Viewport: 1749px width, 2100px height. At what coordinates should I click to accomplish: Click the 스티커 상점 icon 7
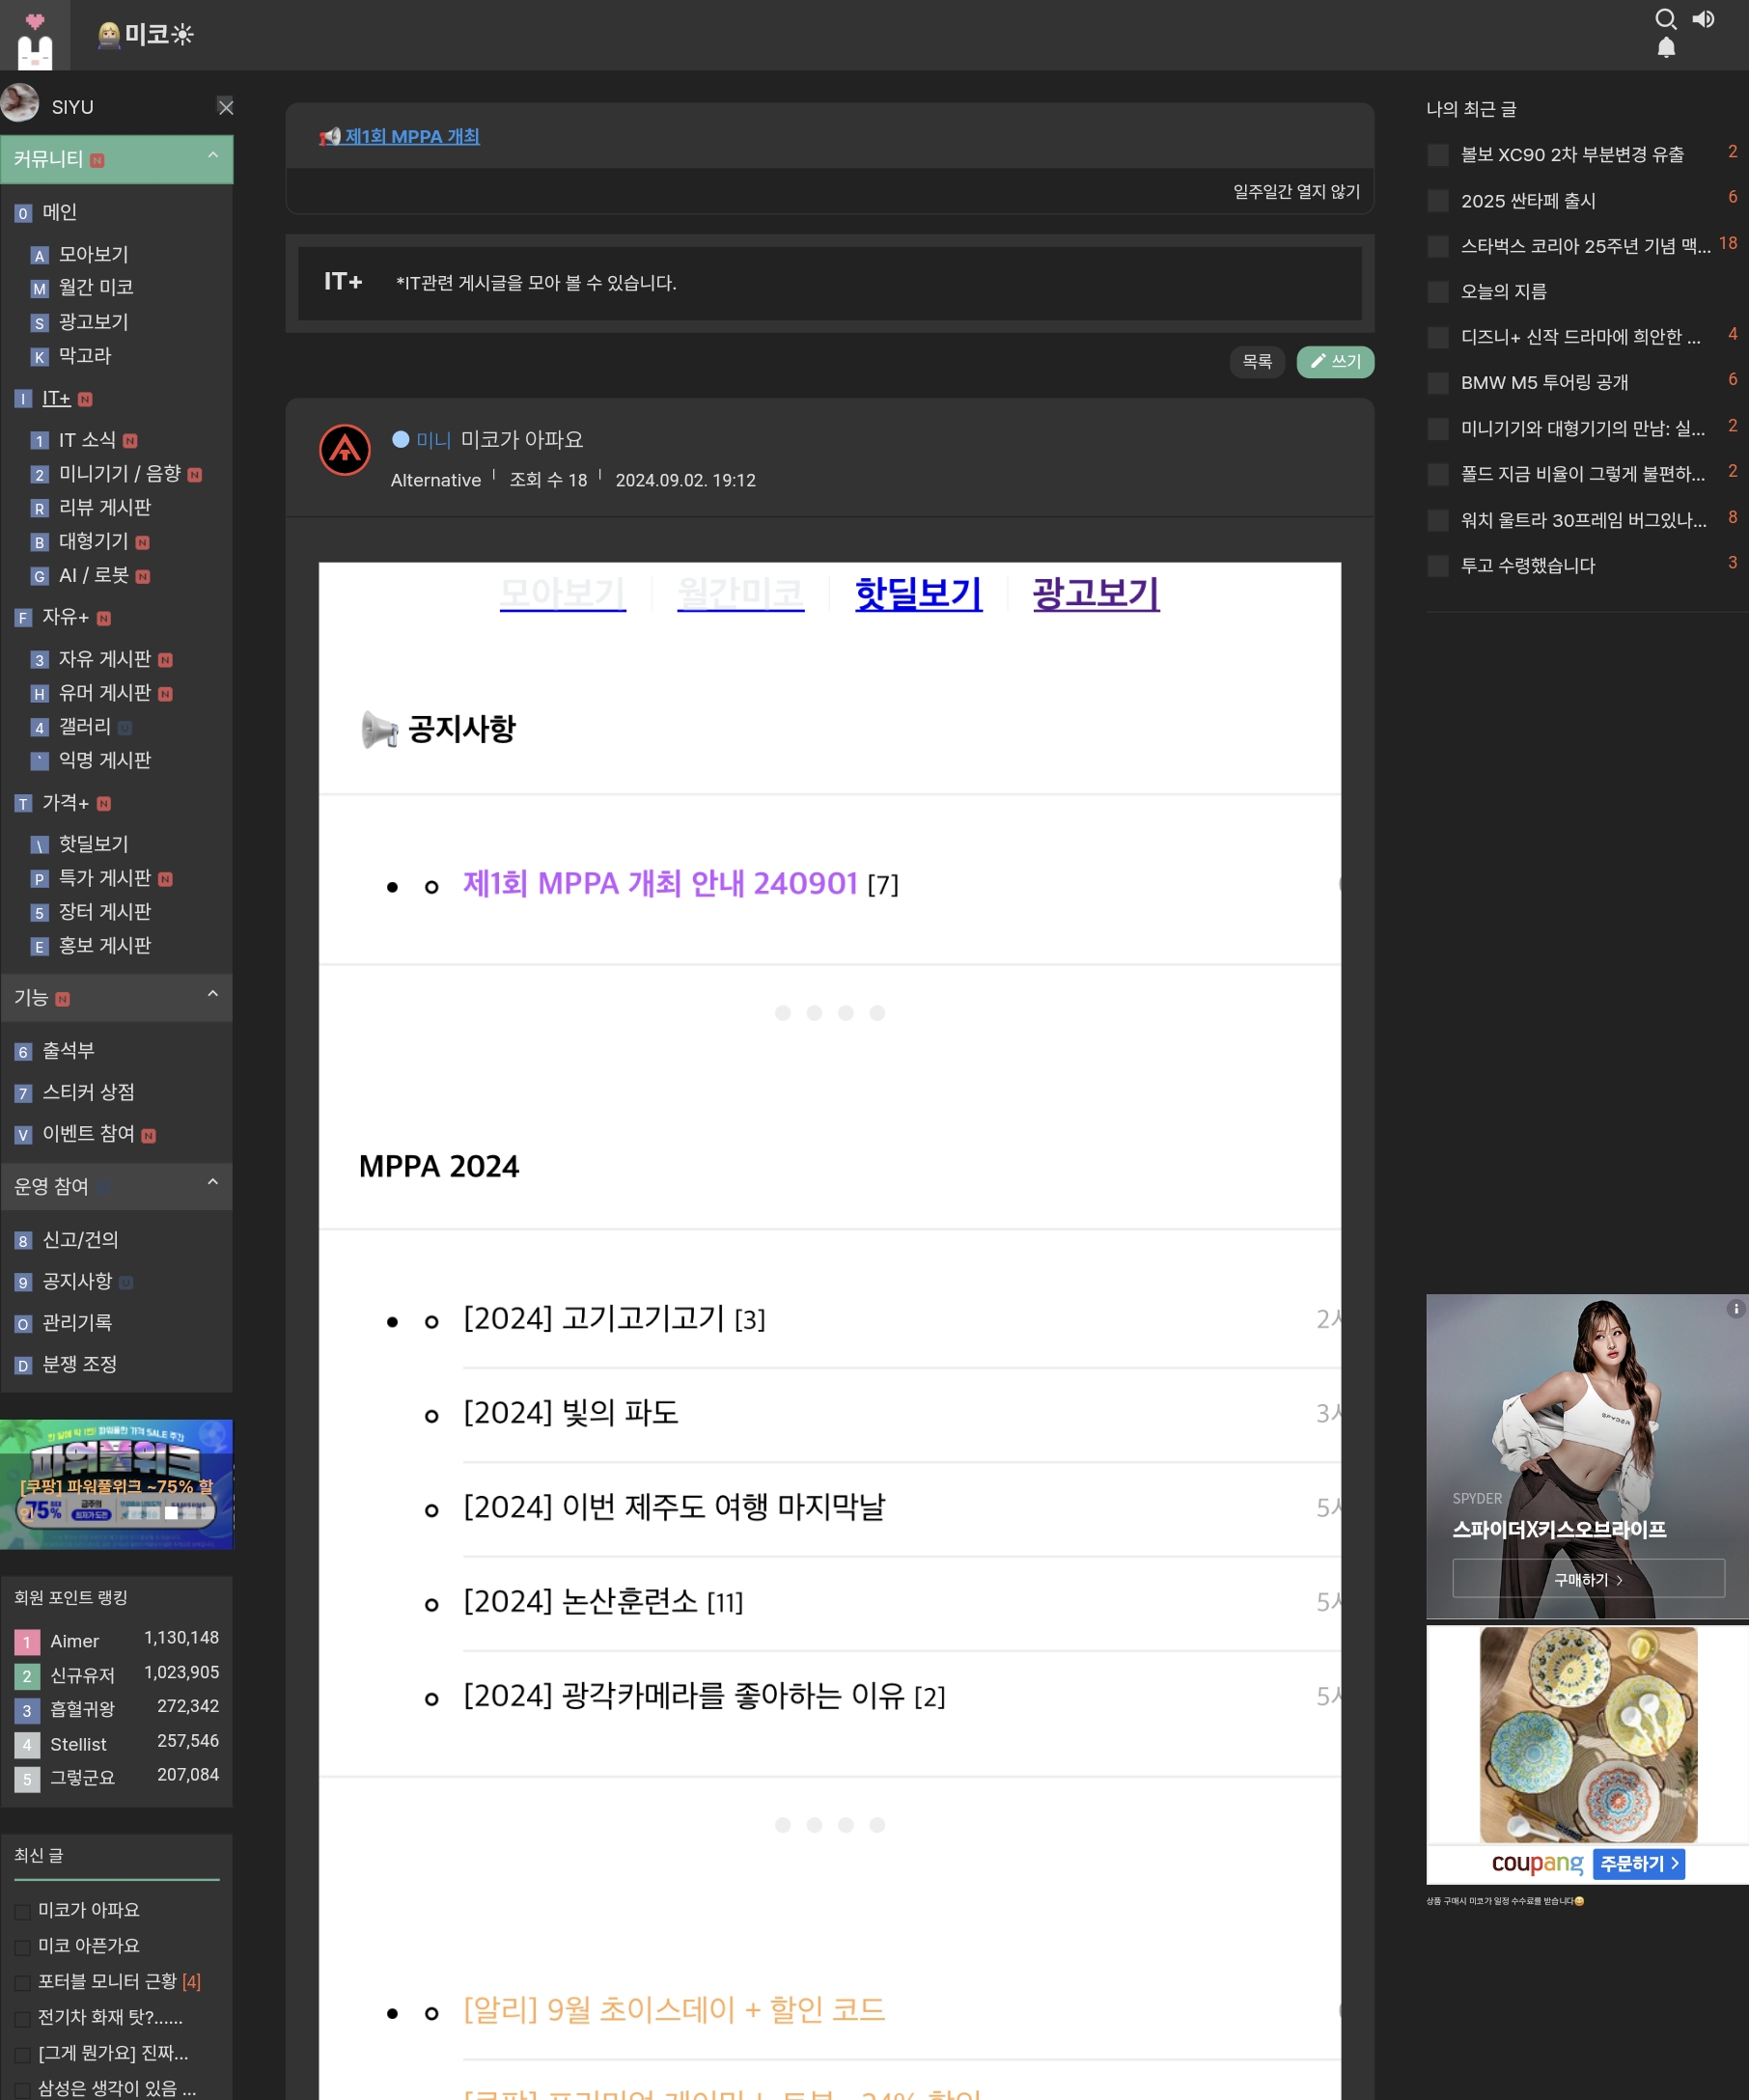pos(23,1094)
